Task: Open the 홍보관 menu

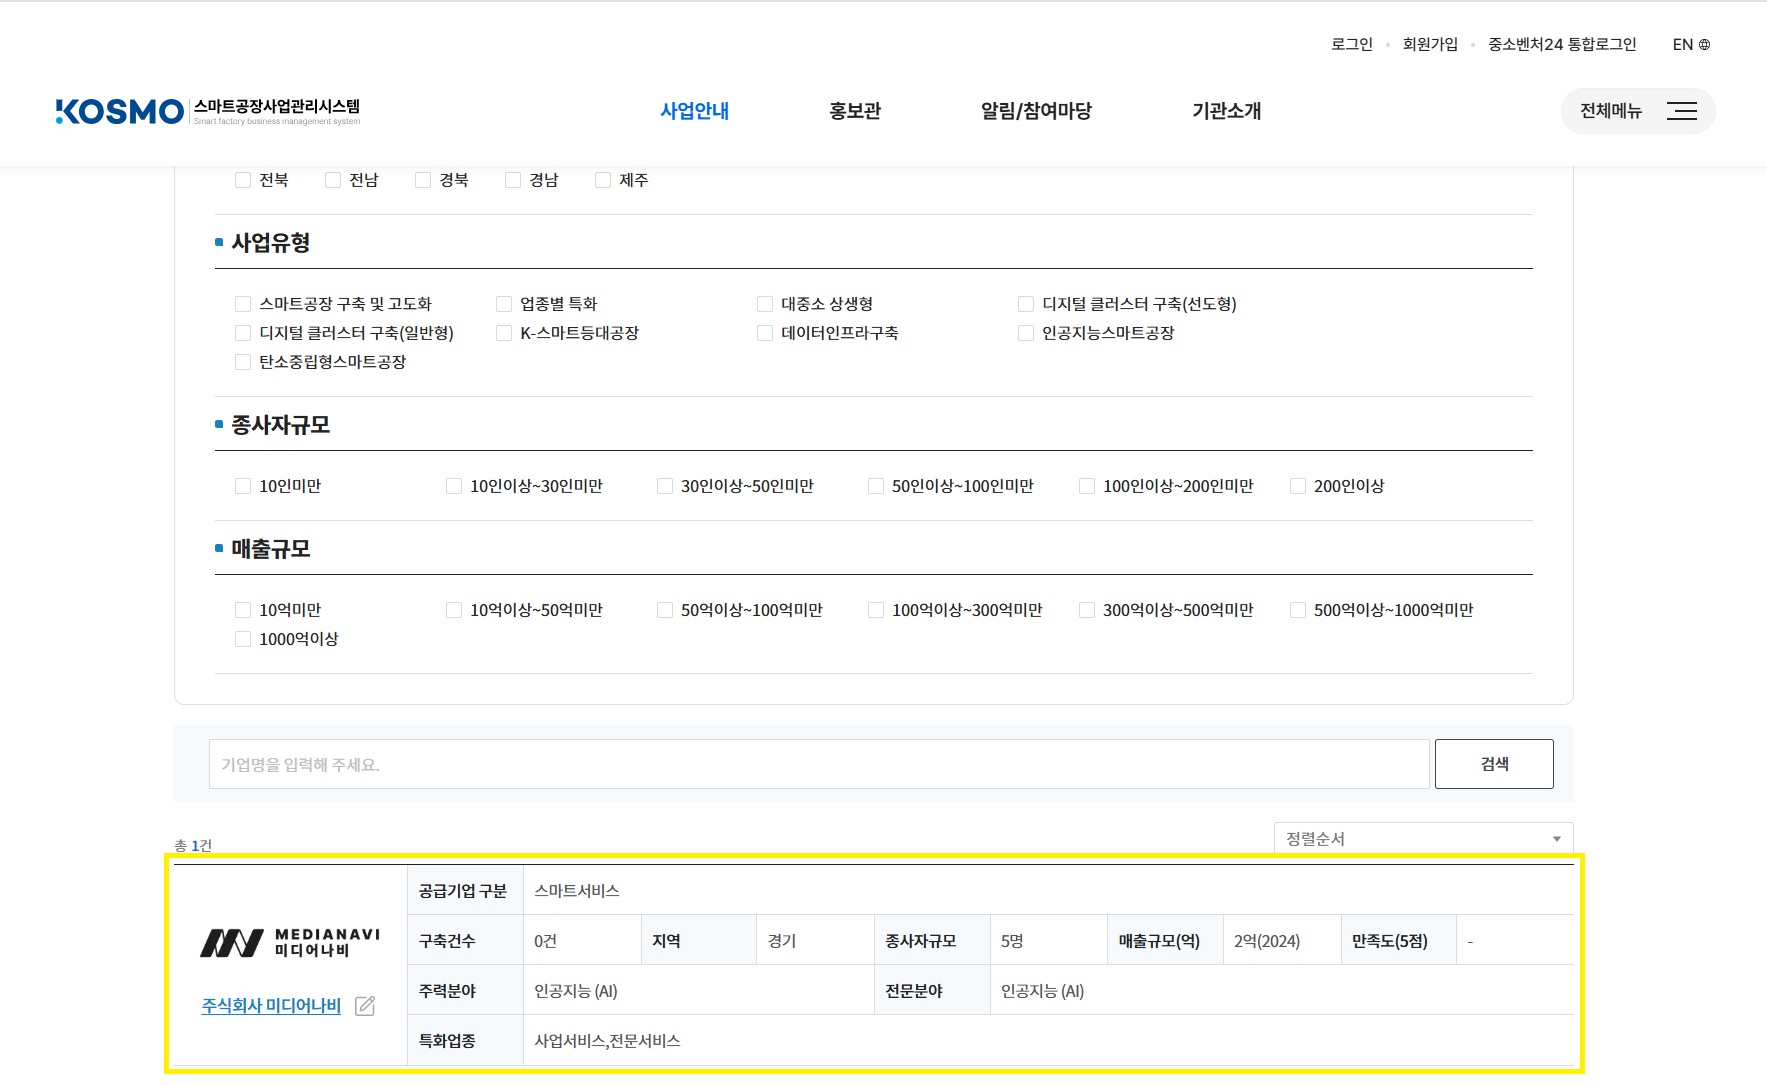Action: pyautogui.click(x=854, y=111)
